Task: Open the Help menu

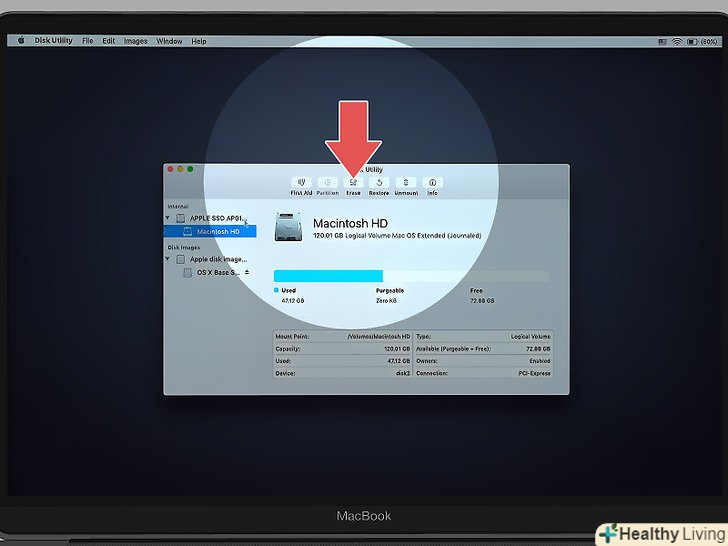Action: 199,41
